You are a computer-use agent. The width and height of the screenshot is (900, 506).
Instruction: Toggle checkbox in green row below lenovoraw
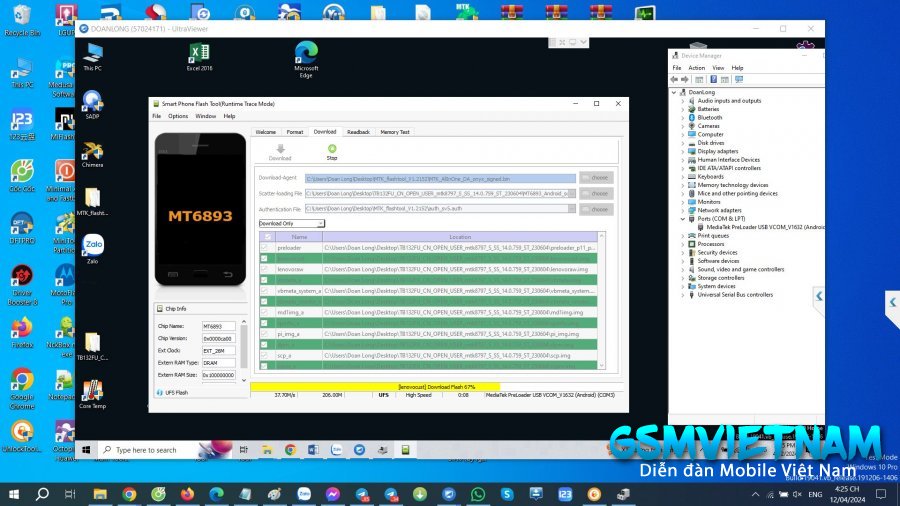pos(264,280)
